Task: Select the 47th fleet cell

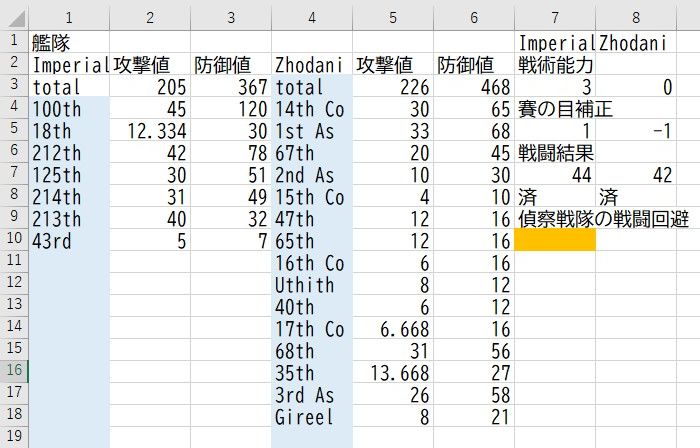Action: coord(312,218)
